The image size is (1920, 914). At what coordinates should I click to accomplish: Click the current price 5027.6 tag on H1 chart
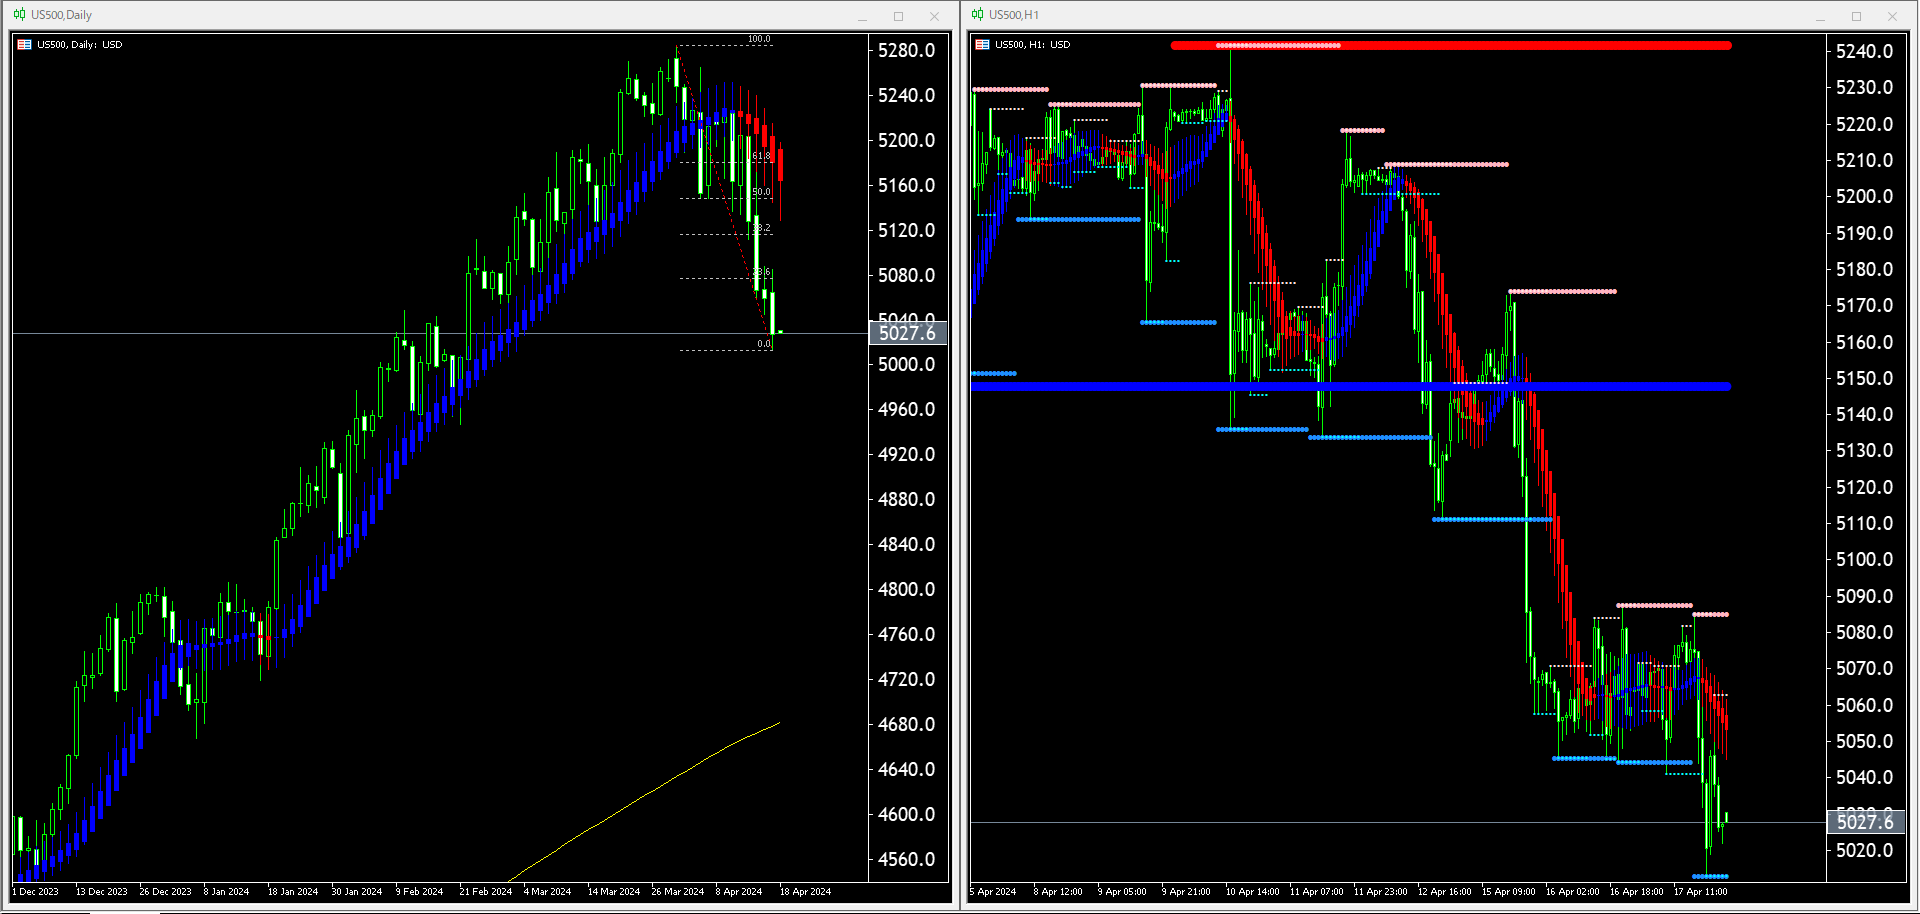[x=1865, y=822]
